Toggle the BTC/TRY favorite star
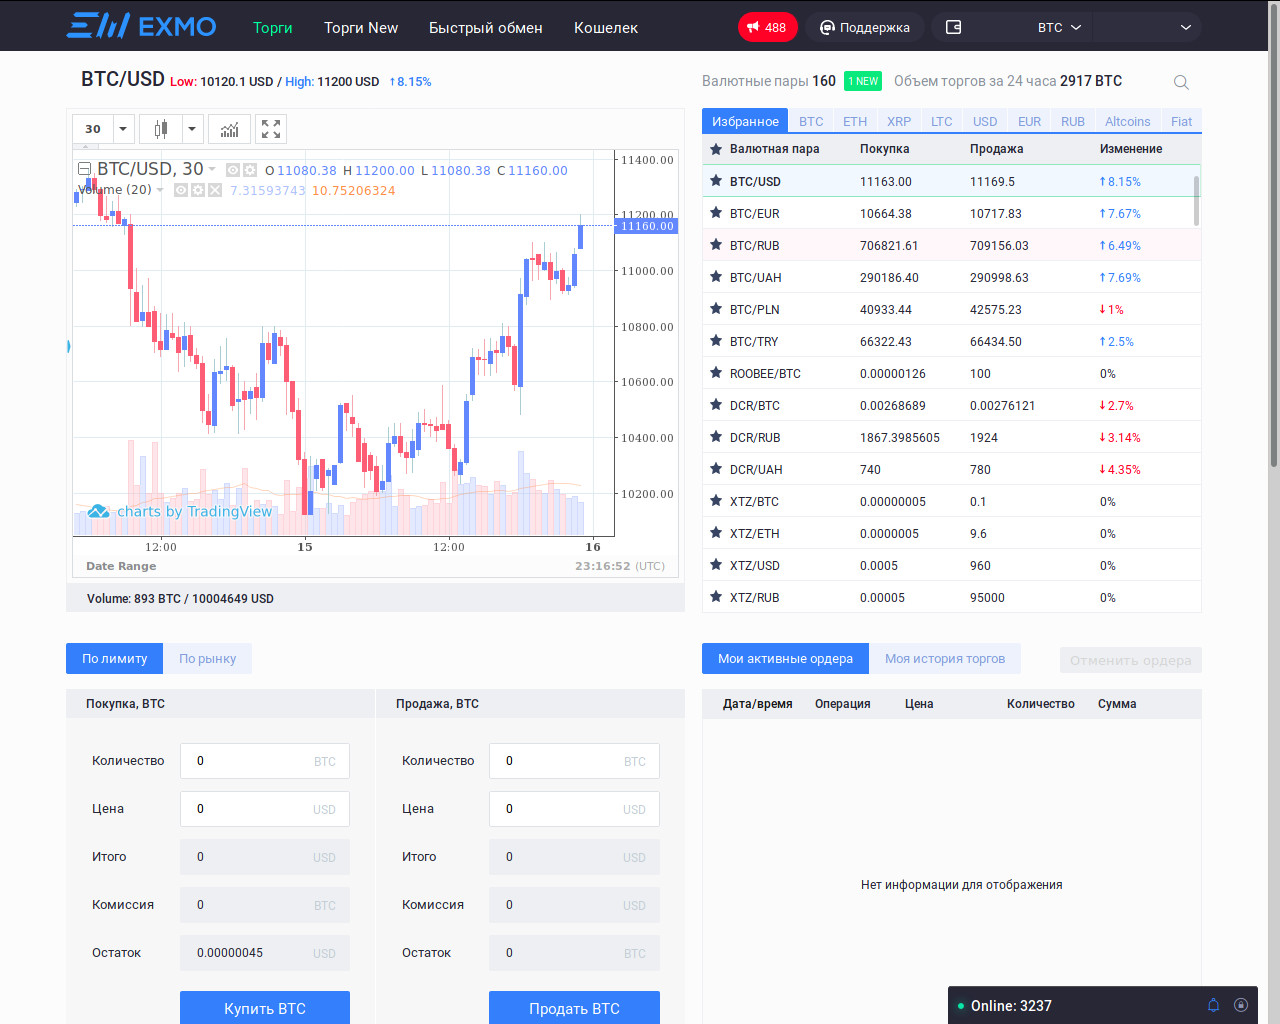The height and width of the screenshot is (1024, 1280). pos(716,341)
